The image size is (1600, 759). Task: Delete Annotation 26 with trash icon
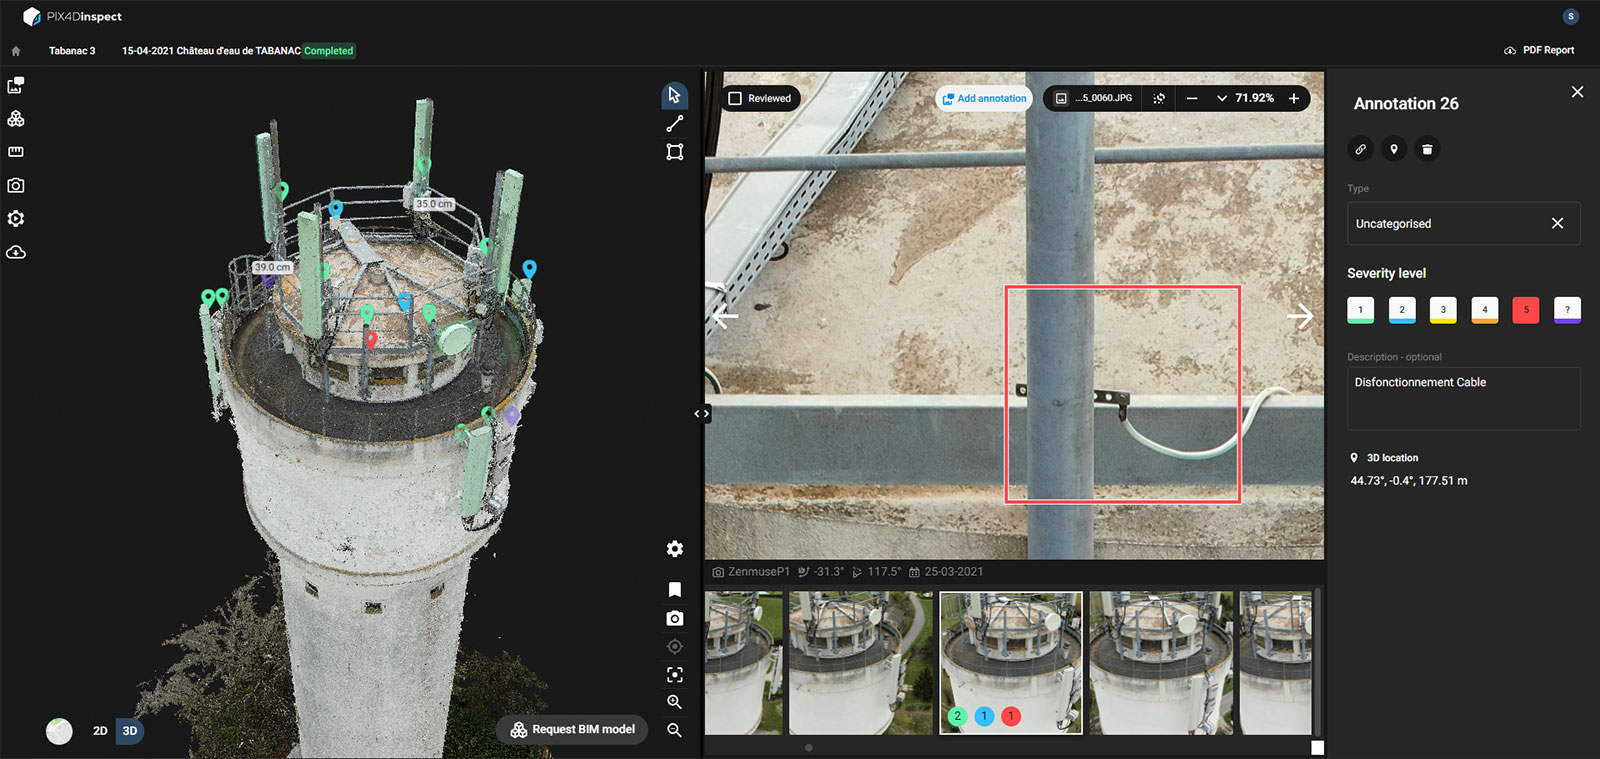1427,149
